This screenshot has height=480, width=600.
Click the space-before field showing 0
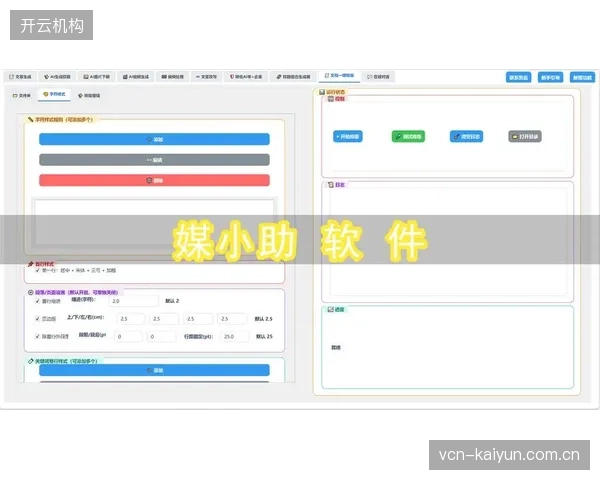(x=128, y=336)
